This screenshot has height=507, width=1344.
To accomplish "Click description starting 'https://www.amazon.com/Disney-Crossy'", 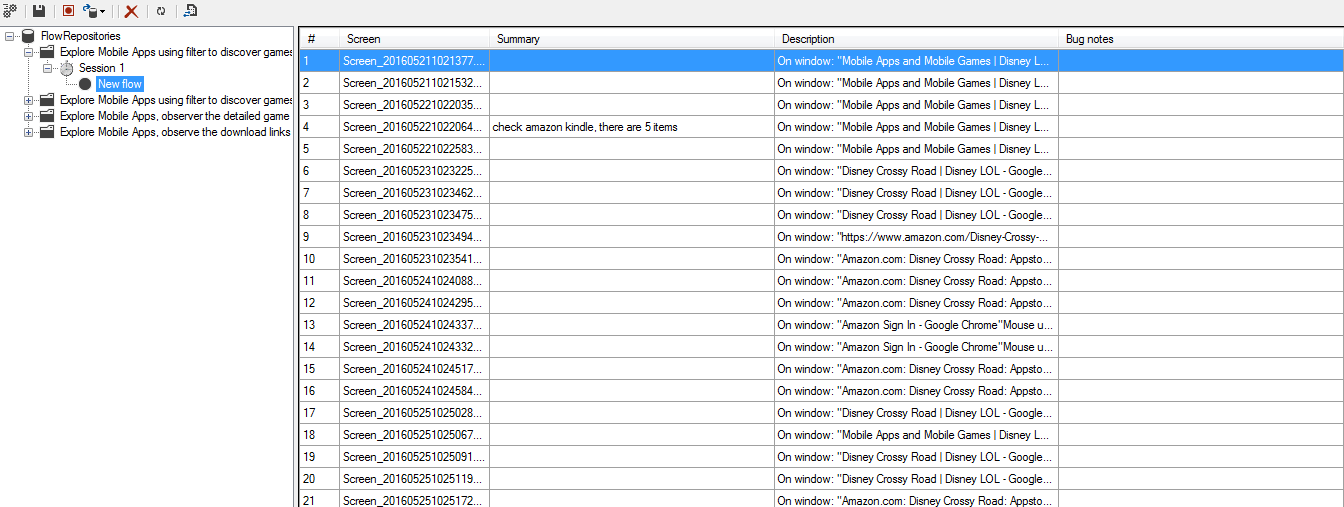I will click(x=916, y=237).
